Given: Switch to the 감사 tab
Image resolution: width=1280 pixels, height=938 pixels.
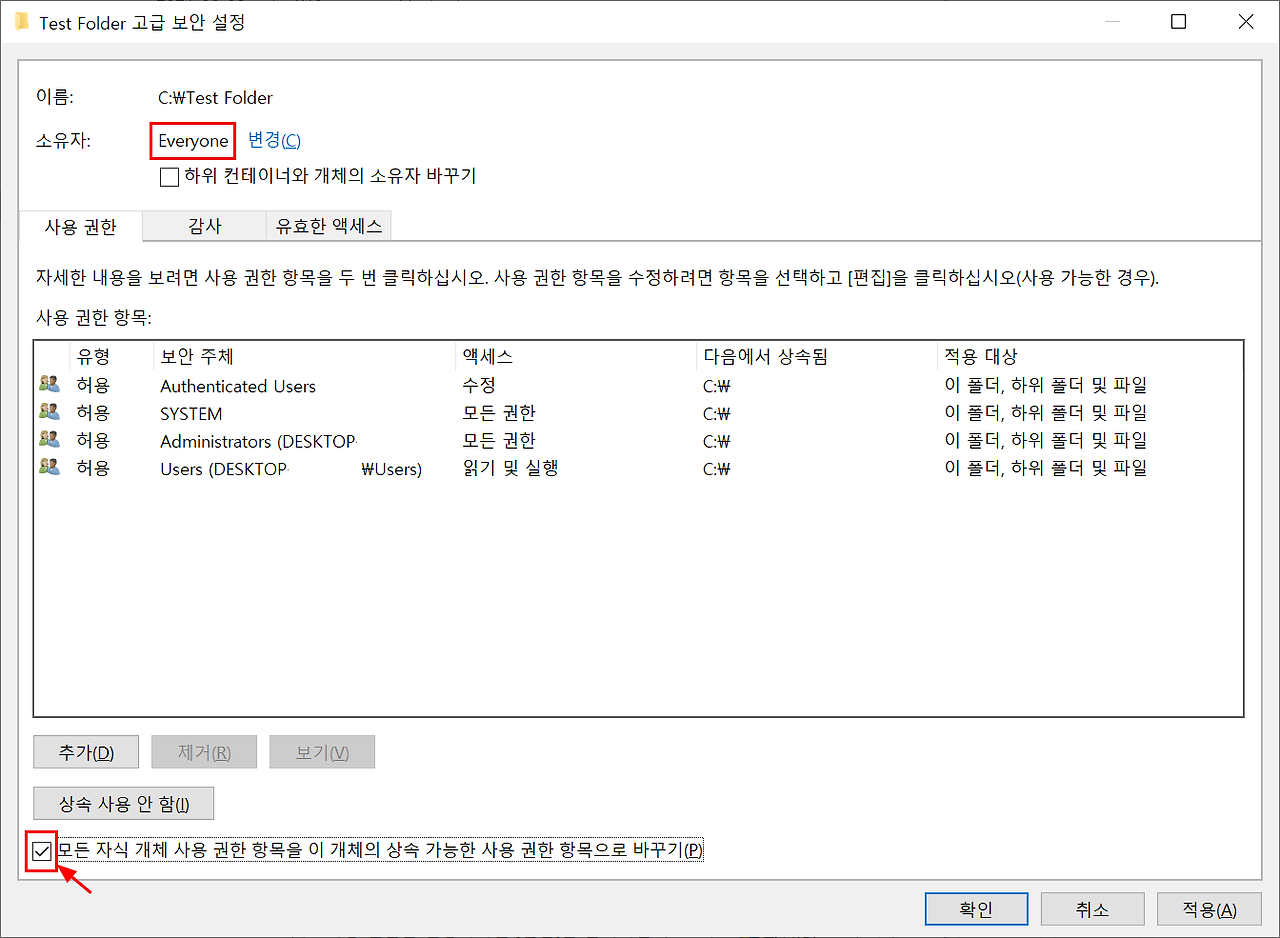Looking at the screenshot, I should (x=204, y=226).
